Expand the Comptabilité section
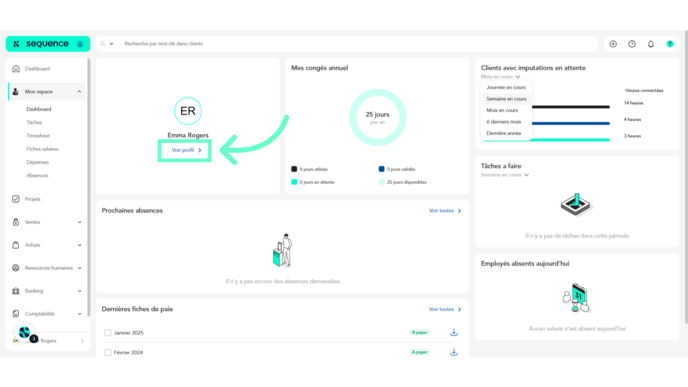Screen dimensions: 688x387 pyautogui.click(x=79, y=314)
